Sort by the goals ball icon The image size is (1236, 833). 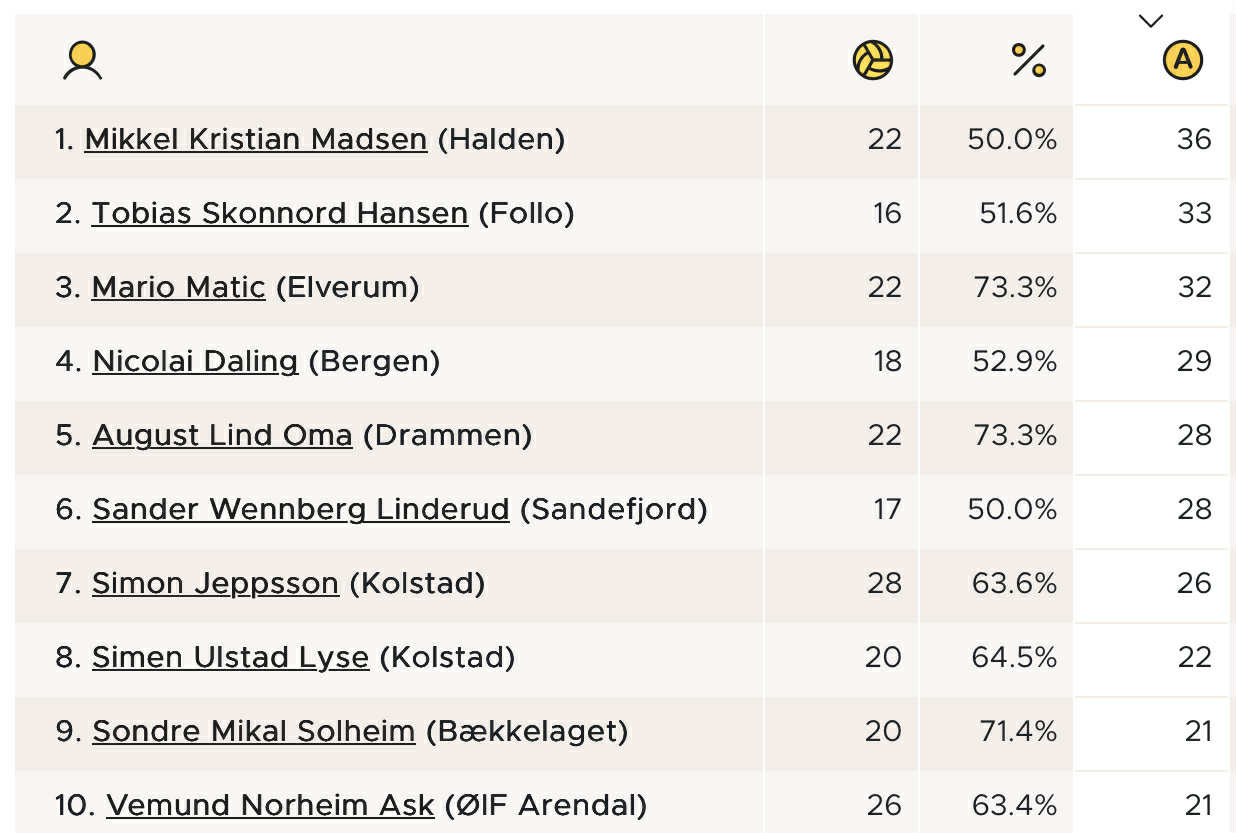872,61
